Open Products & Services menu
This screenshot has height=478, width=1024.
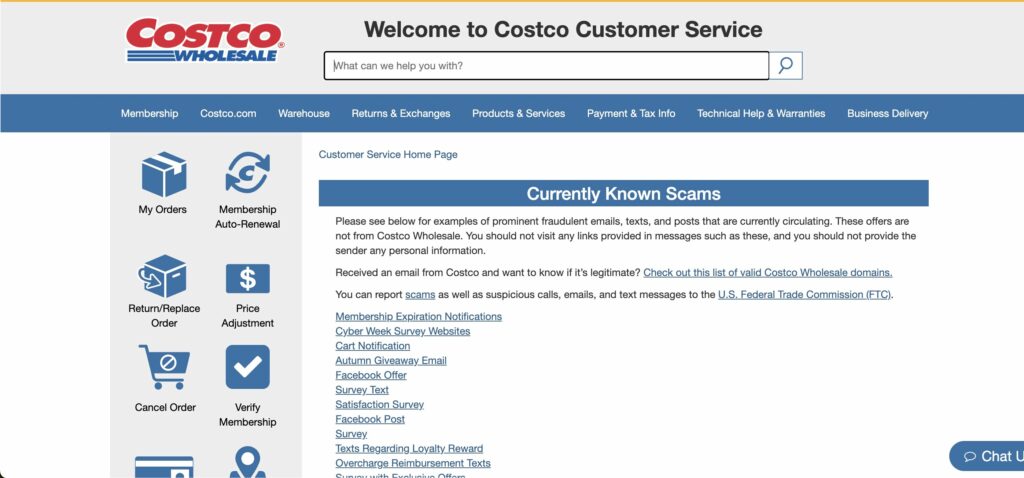(x=519, y=113)
